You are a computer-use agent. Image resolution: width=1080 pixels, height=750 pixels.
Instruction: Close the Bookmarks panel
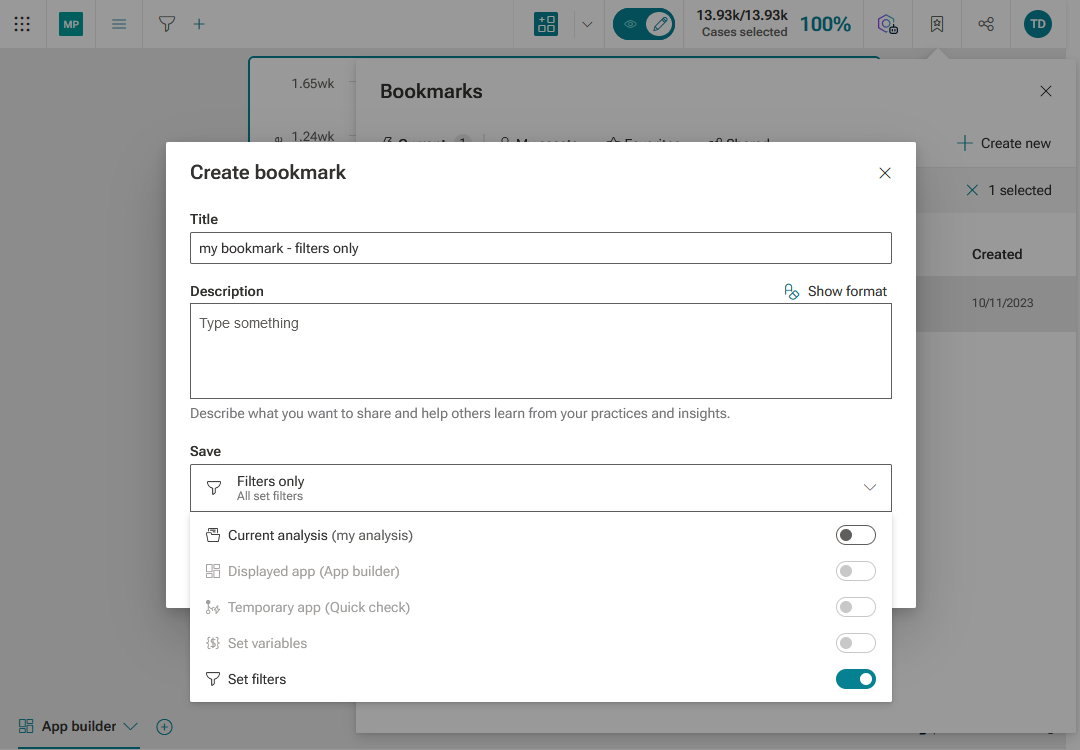tap(1046, 91)
